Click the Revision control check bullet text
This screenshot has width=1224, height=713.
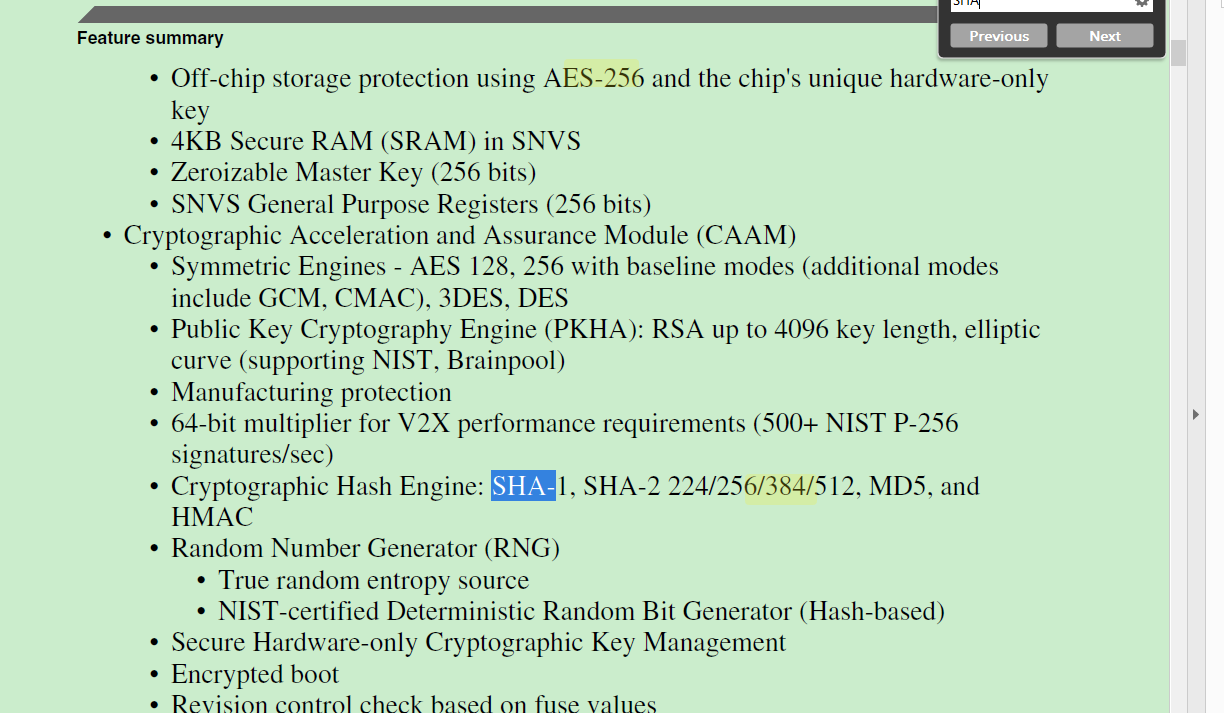point(413,704)
